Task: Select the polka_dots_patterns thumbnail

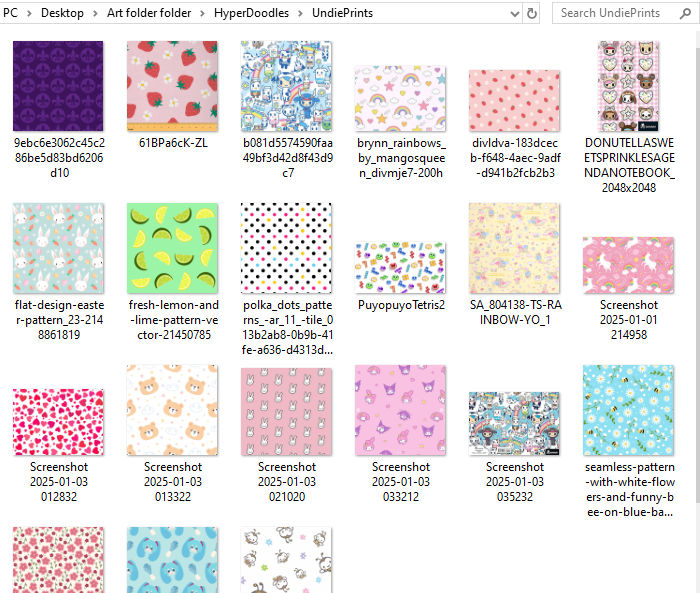Action: click(286, 248)
